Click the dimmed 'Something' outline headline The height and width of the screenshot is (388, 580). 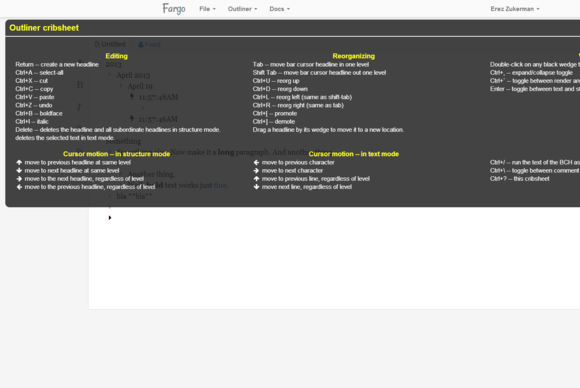pos(123,141)
